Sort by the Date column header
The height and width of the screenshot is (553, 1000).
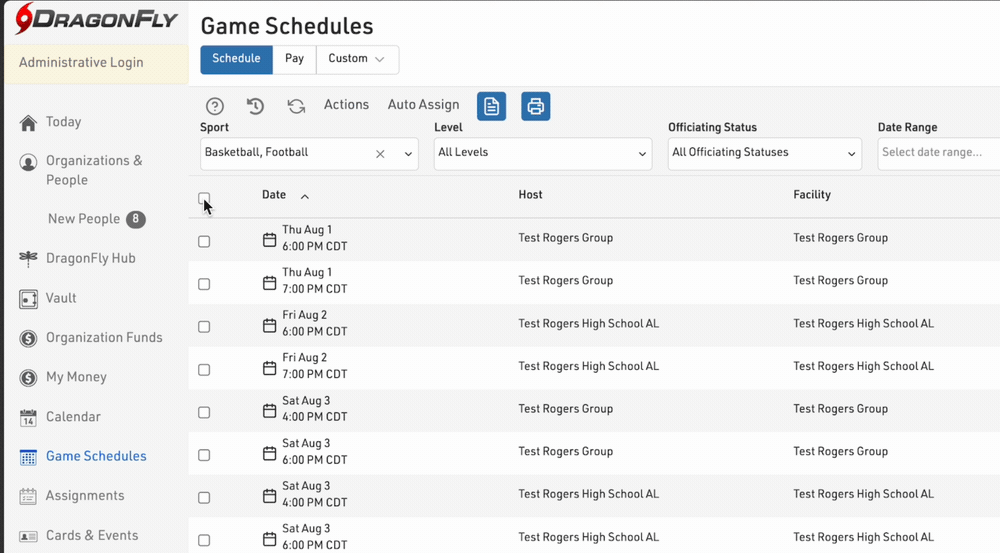pyautogui.click(x=274, y=195)
